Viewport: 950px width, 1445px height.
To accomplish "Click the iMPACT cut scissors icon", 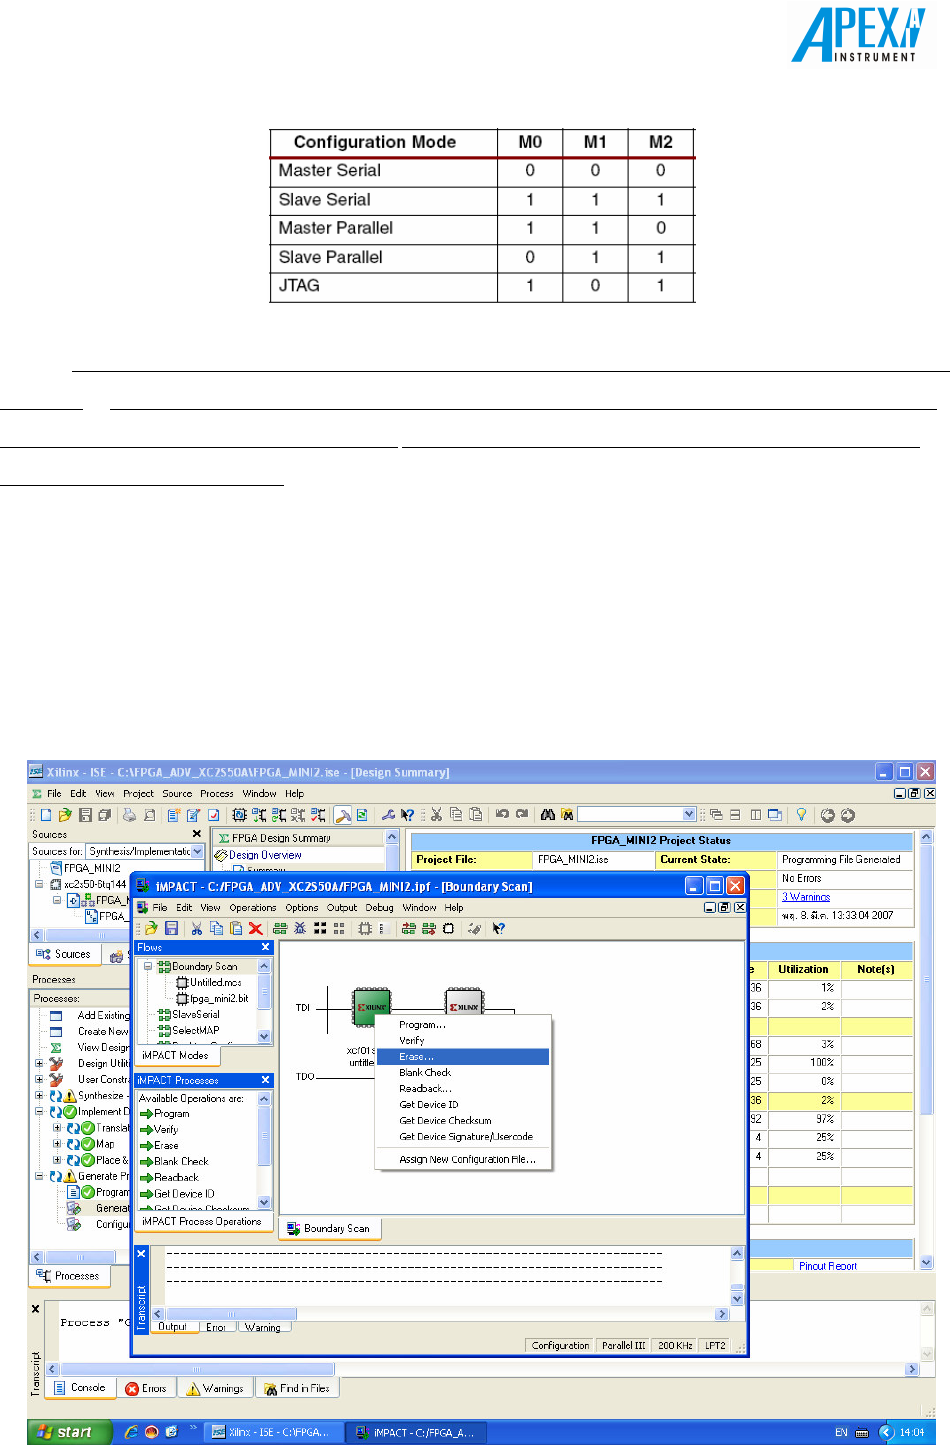I will [197, 929].
